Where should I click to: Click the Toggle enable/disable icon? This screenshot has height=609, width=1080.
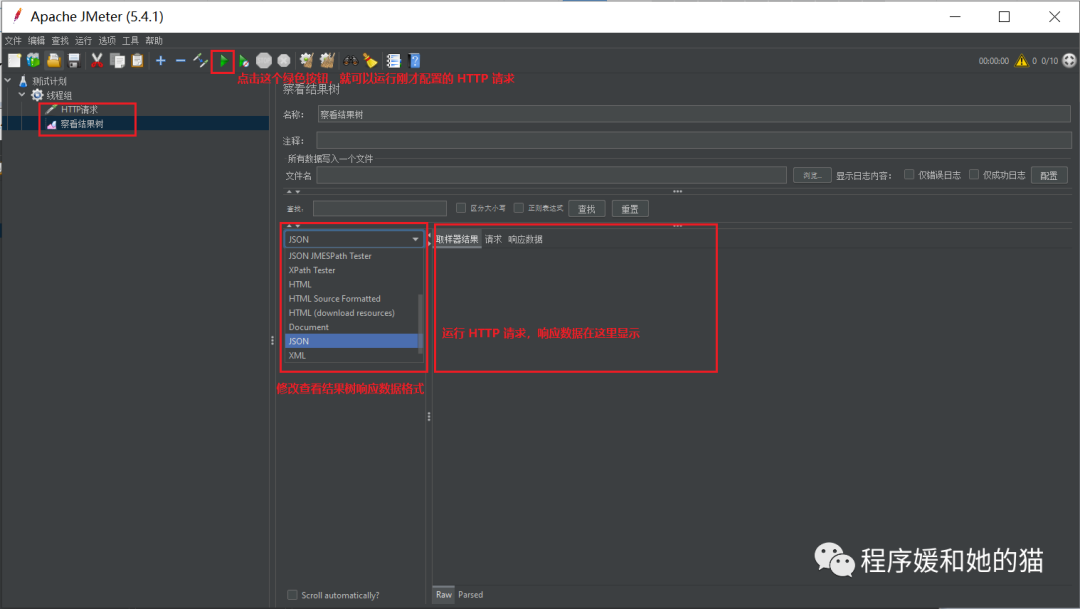tap(200, 61)
